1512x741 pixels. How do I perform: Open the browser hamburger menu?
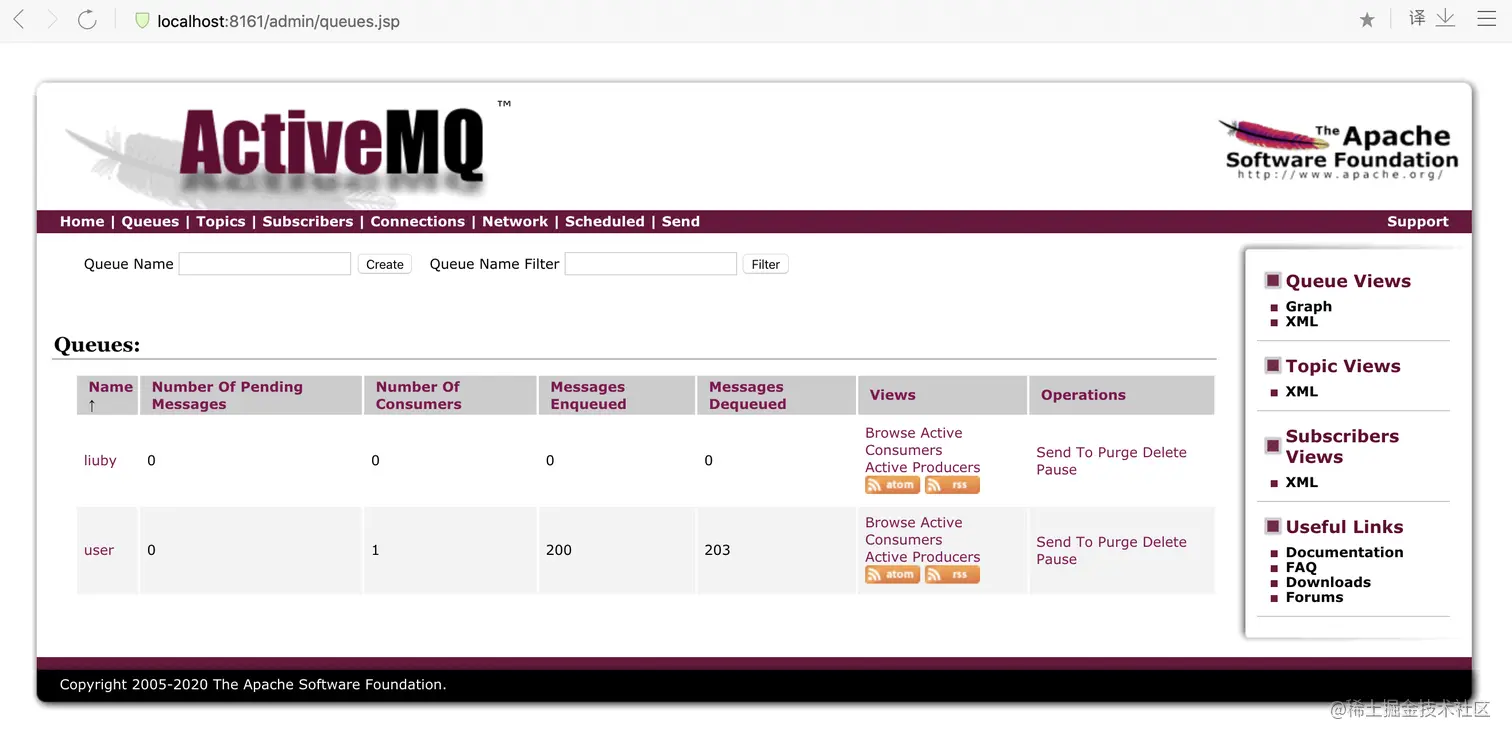[1486, 19]
